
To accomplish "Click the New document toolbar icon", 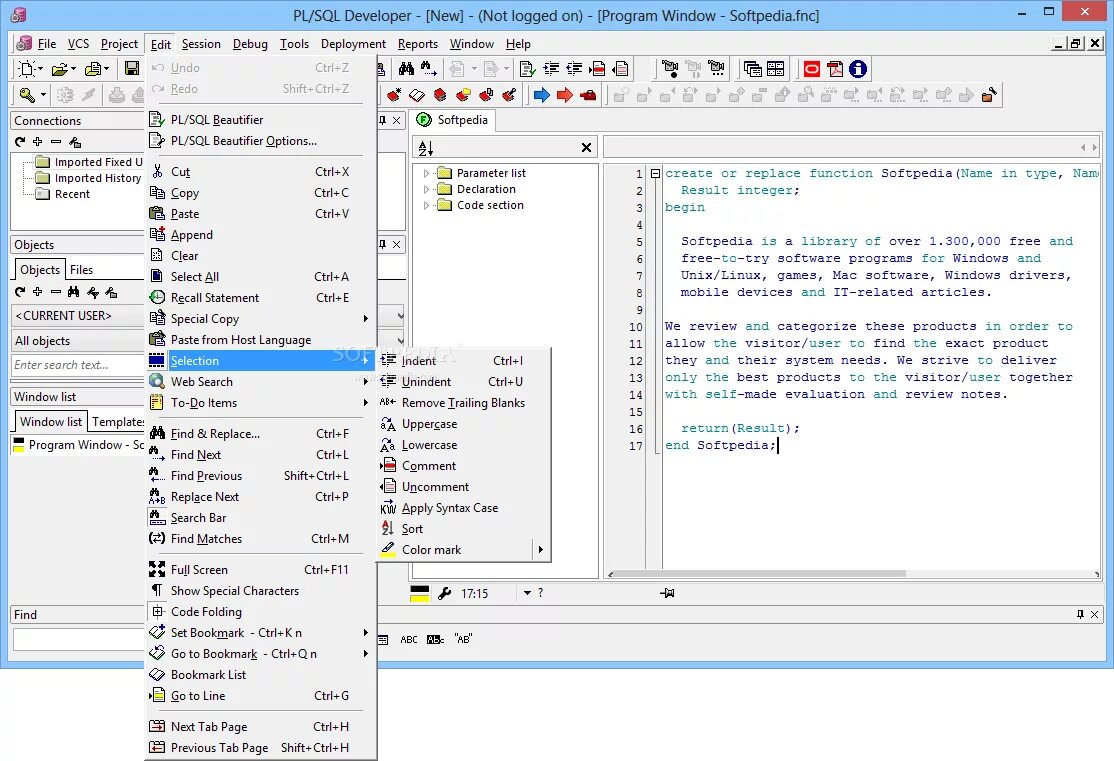I will [x=27, y=68].
